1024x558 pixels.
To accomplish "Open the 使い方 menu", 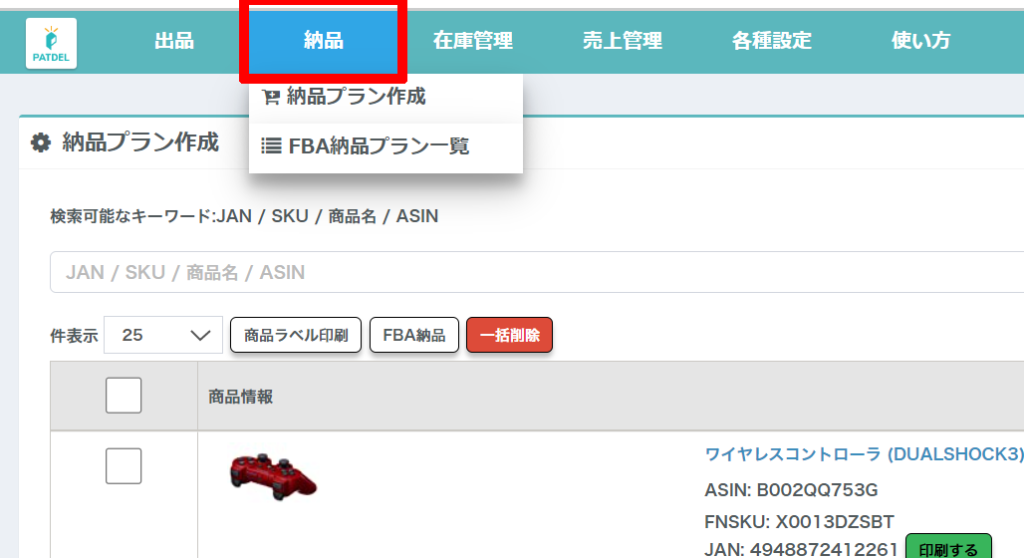I will pos(921,41).
